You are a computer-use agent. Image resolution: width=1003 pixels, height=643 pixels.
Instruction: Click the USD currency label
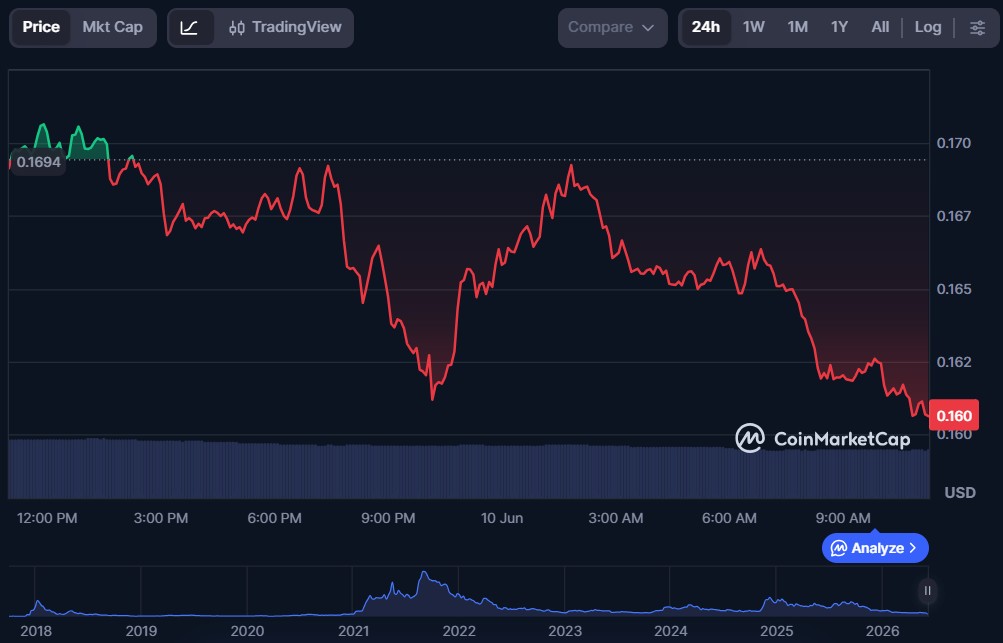click(x=960, y=493)
